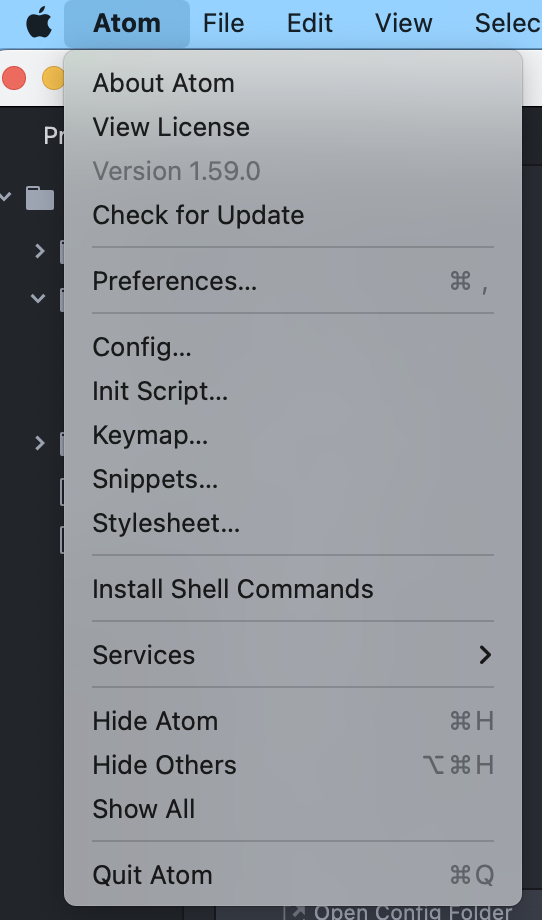Collapse the second expanded subfolder chevron

click(x=38, y=298)
